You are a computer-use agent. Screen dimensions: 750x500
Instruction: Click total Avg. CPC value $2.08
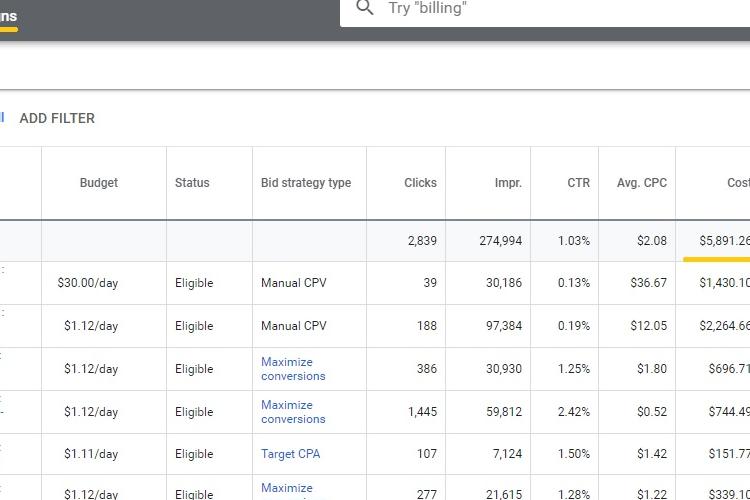[x=651, y=241]
